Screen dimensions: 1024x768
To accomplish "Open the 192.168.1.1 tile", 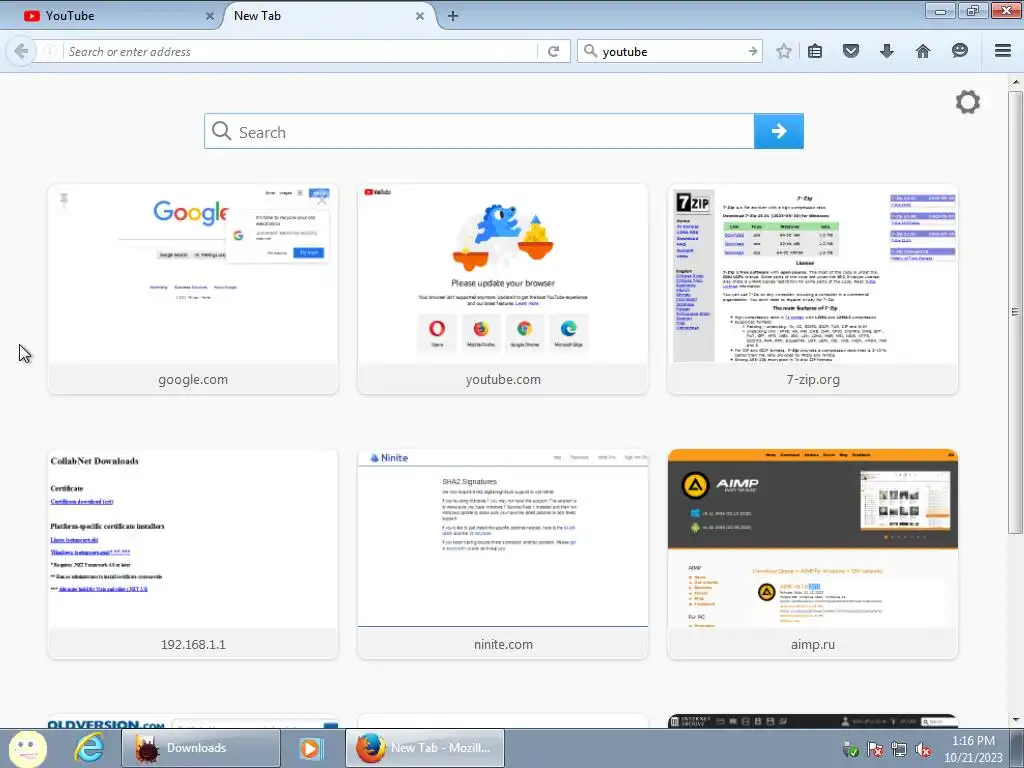I will [x=193, y=554].
